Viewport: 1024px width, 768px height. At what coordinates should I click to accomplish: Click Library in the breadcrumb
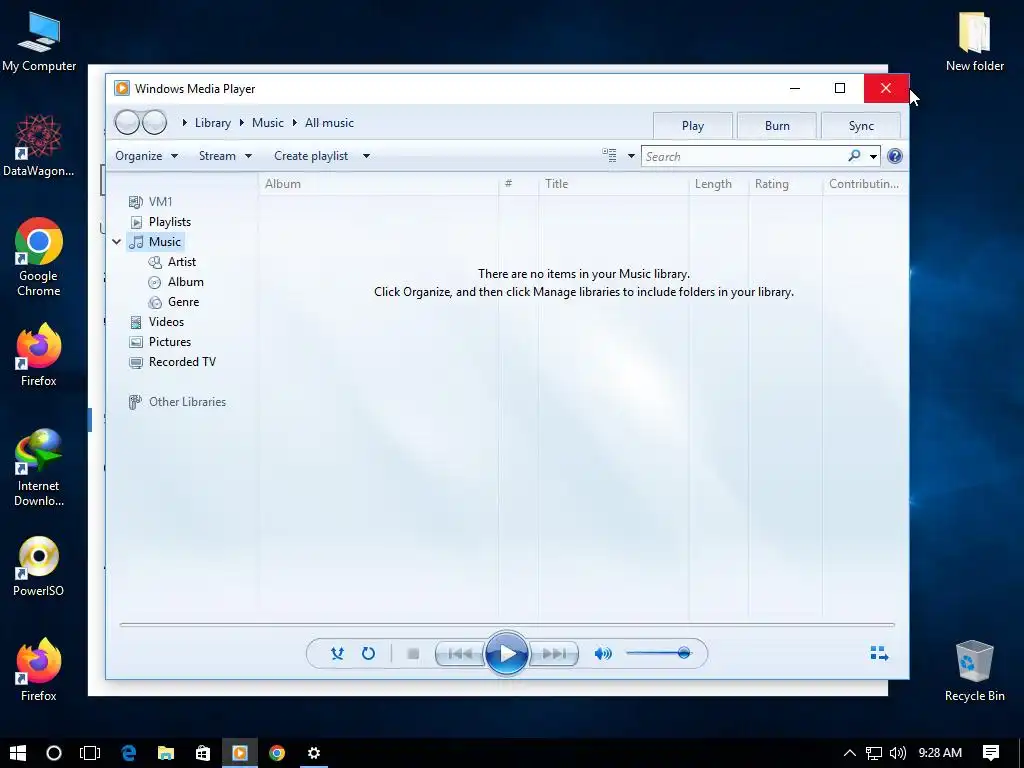click(x=213, y=123)
